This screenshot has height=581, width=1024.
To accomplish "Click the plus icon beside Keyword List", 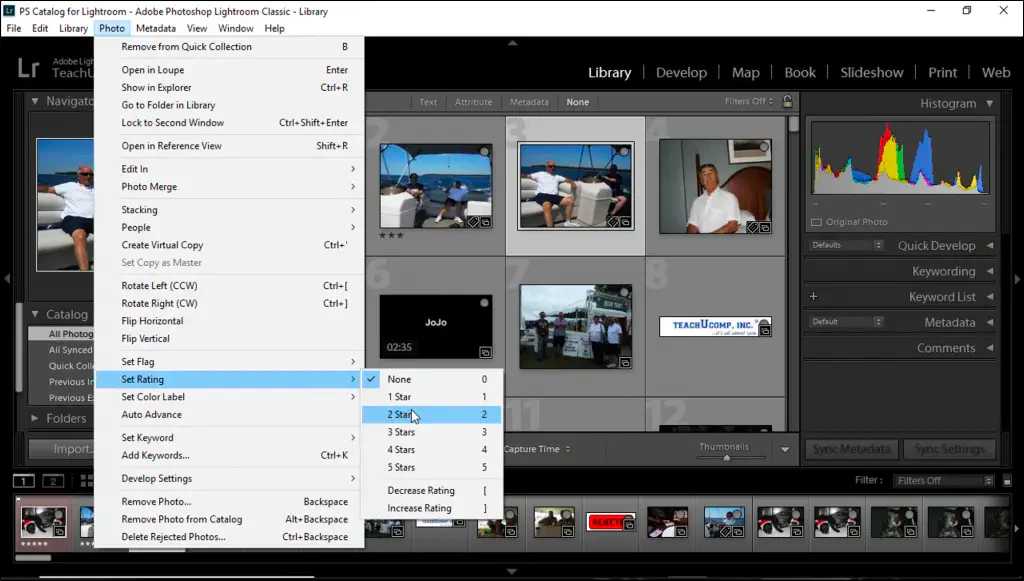I will [x=813, y=297].
